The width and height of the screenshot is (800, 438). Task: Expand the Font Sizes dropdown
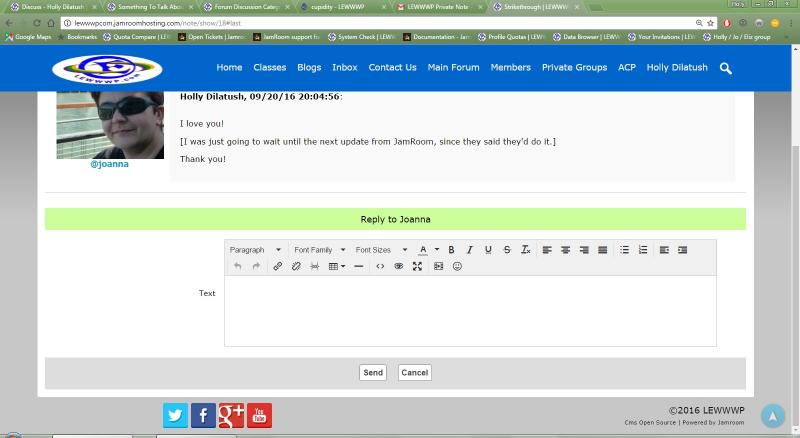click(x=379, y=250)
